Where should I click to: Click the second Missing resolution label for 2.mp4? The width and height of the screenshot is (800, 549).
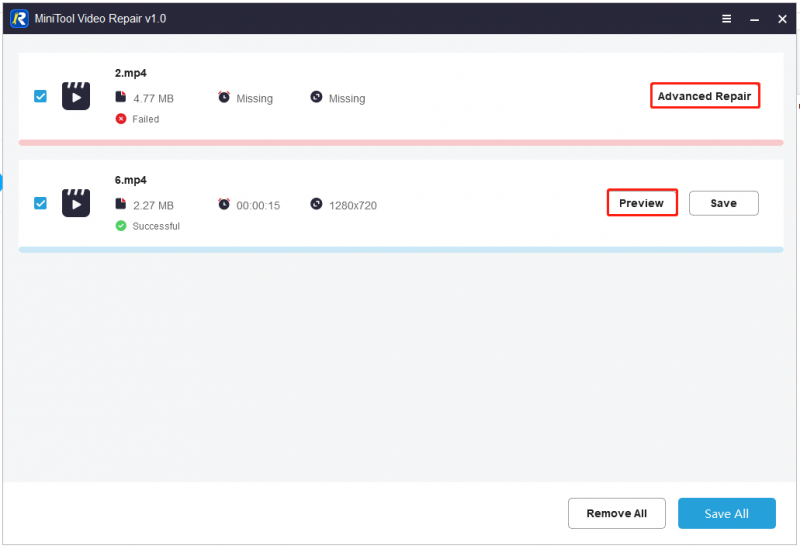[x=347, y=98]
